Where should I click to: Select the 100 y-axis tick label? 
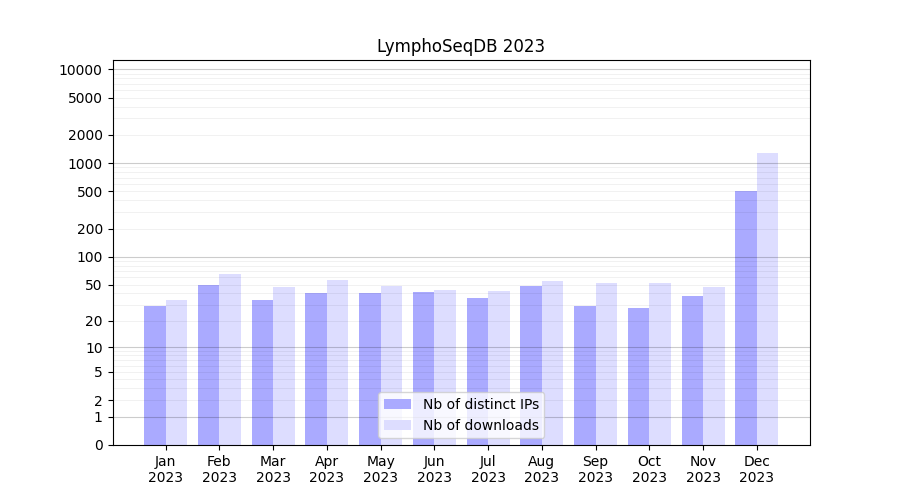[x=88, y=257]
